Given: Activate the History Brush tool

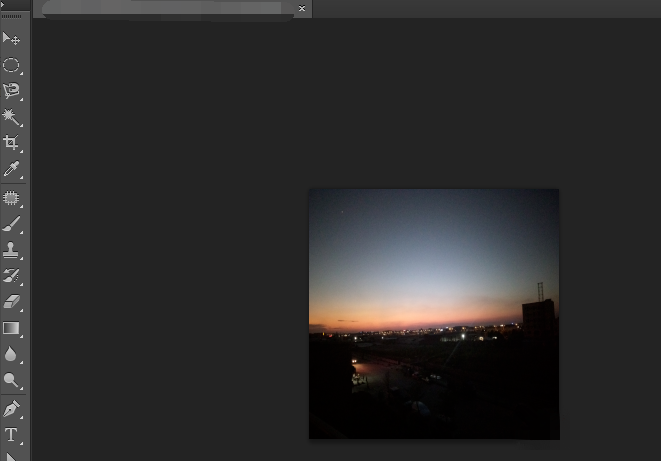Looking at the screenshot, I should tap(11, 276).
